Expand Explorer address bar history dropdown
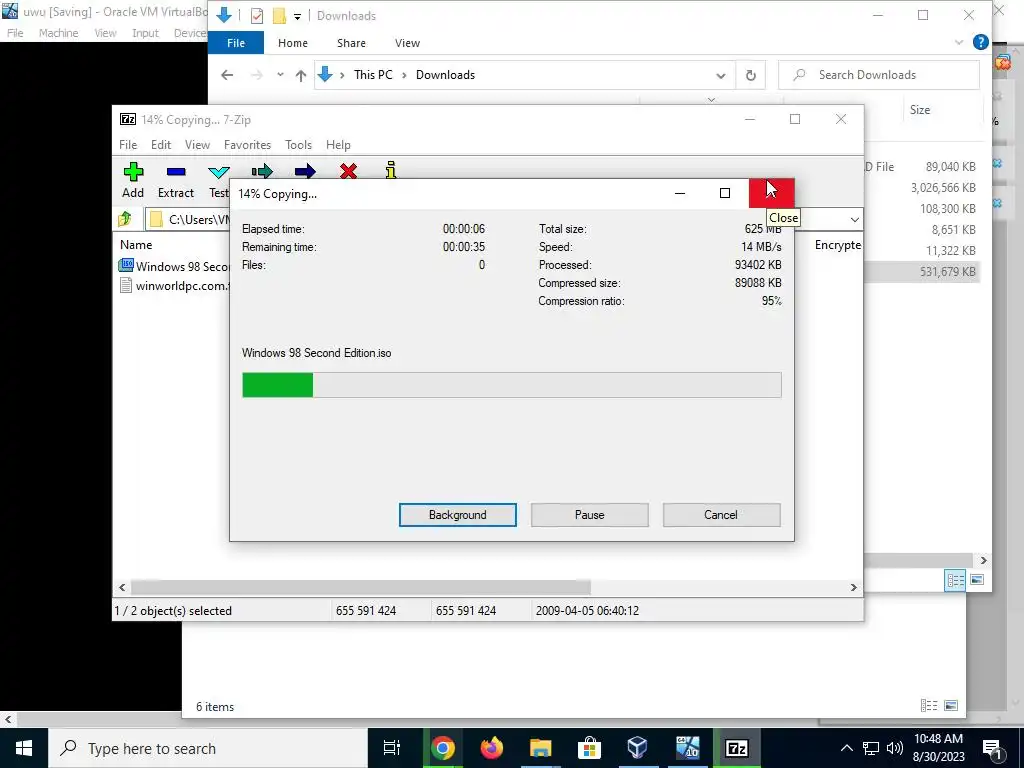Viewport: 1024px width, 768px height. [x=720, y=75]
